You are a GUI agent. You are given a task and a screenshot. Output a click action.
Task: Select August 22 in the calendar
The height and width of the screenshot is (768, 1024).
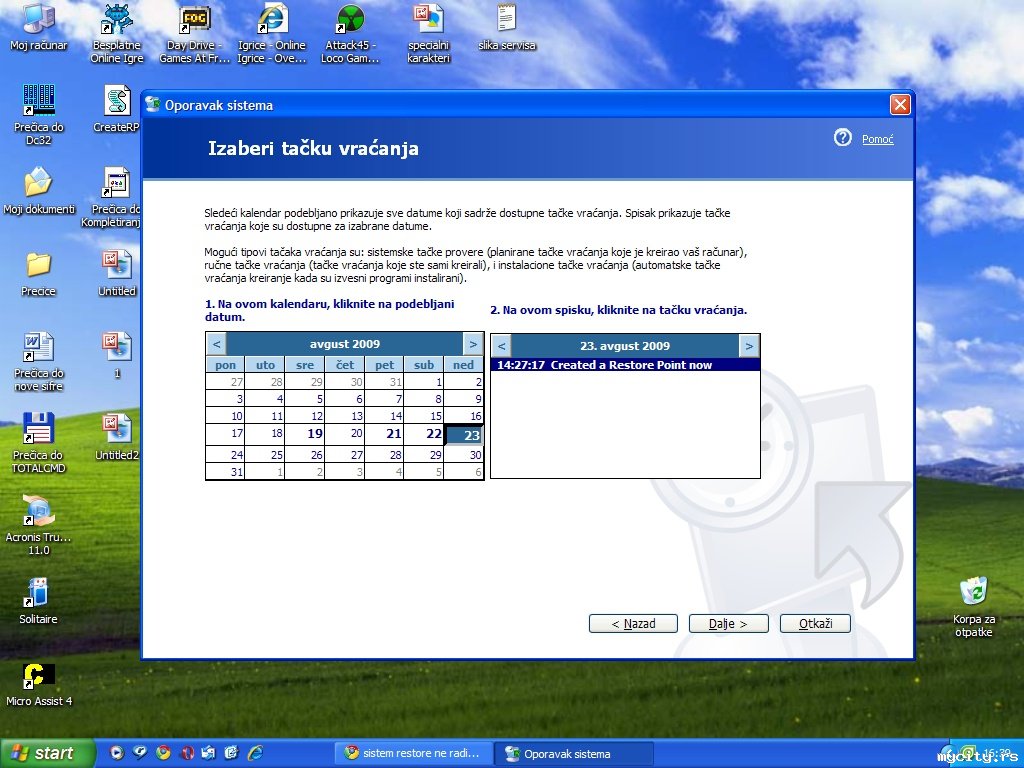coord(424,434)
